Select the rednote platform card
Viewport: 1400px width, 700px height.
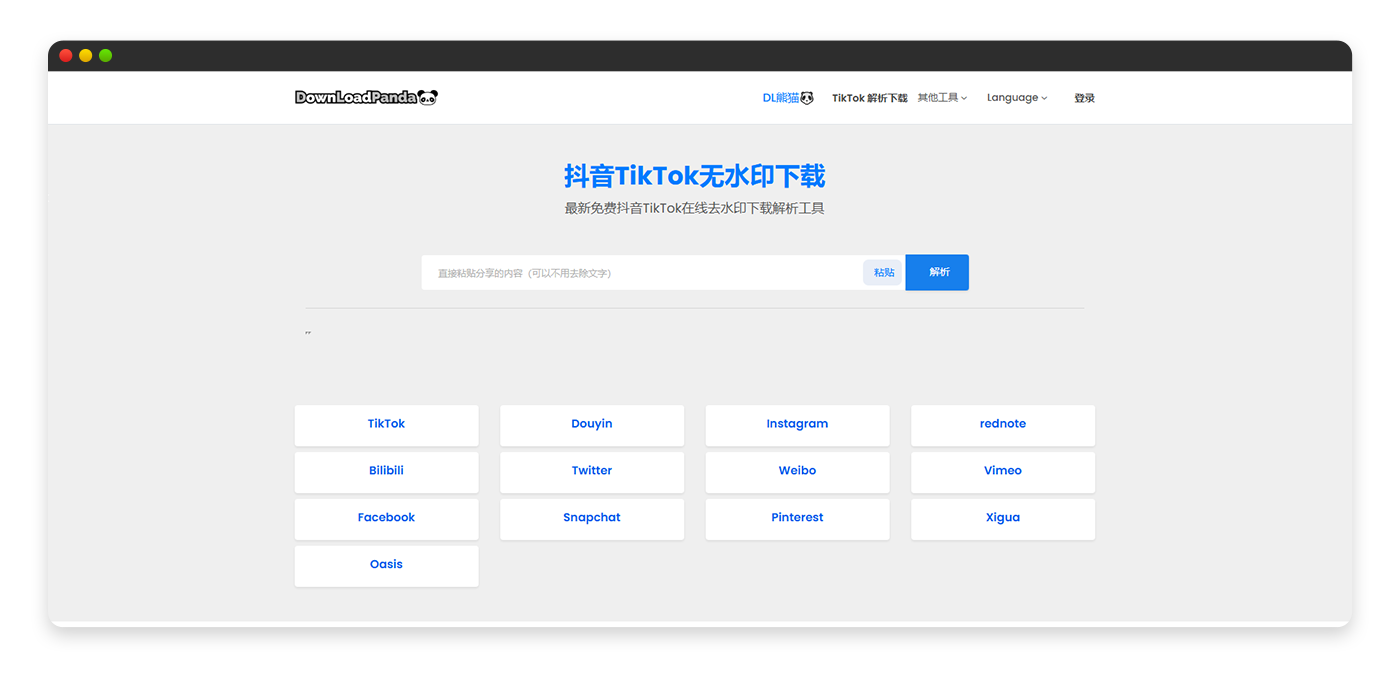tap(1003, 424)
